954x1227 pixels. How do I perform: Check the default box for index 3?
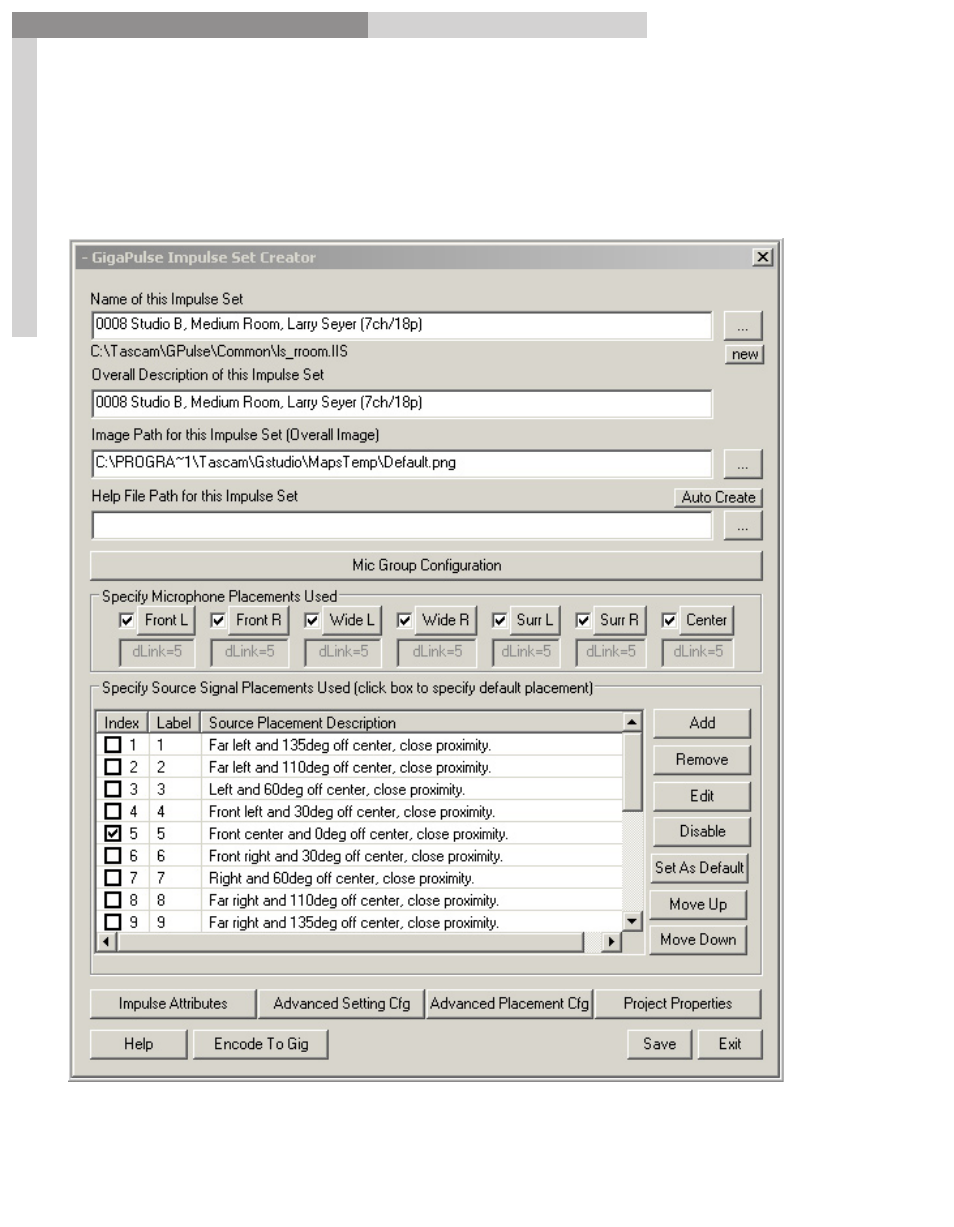(113, 789)
